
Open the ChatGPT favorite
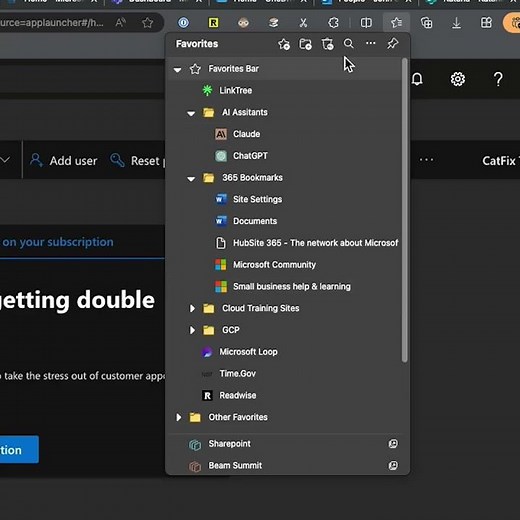point(285,156)
